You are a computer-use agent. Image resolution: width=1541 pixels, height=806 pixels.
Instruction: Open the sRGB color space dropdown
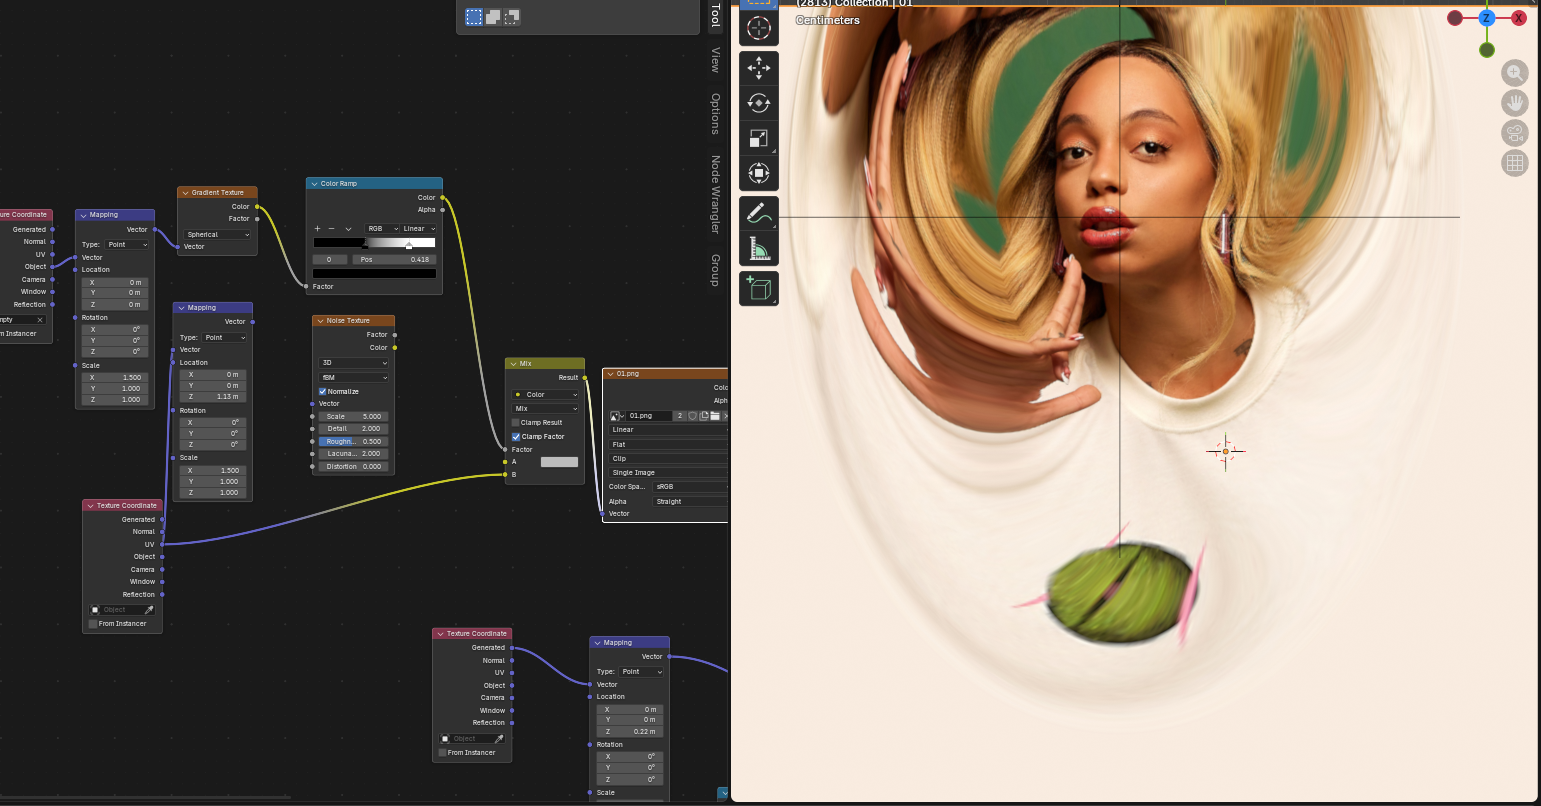pos(688,487)
